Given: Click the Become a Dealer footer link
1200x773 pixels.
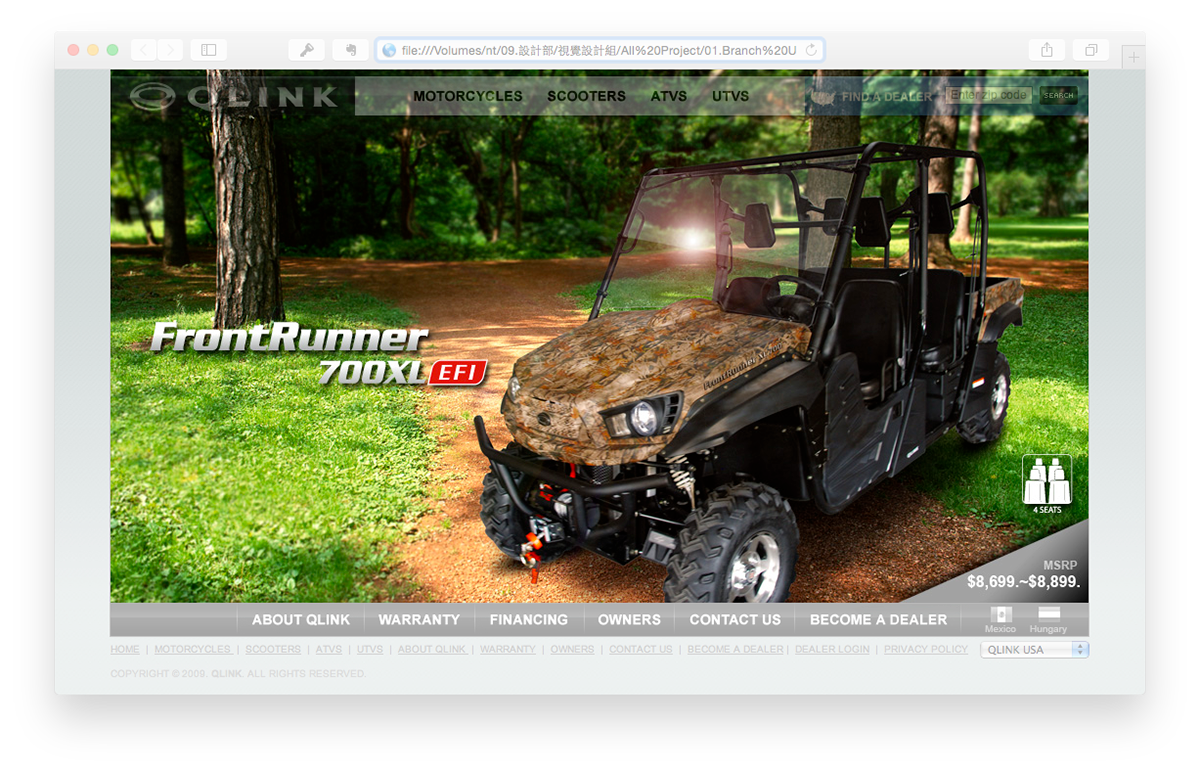Looking at the screenshot, I should [736, 649].
